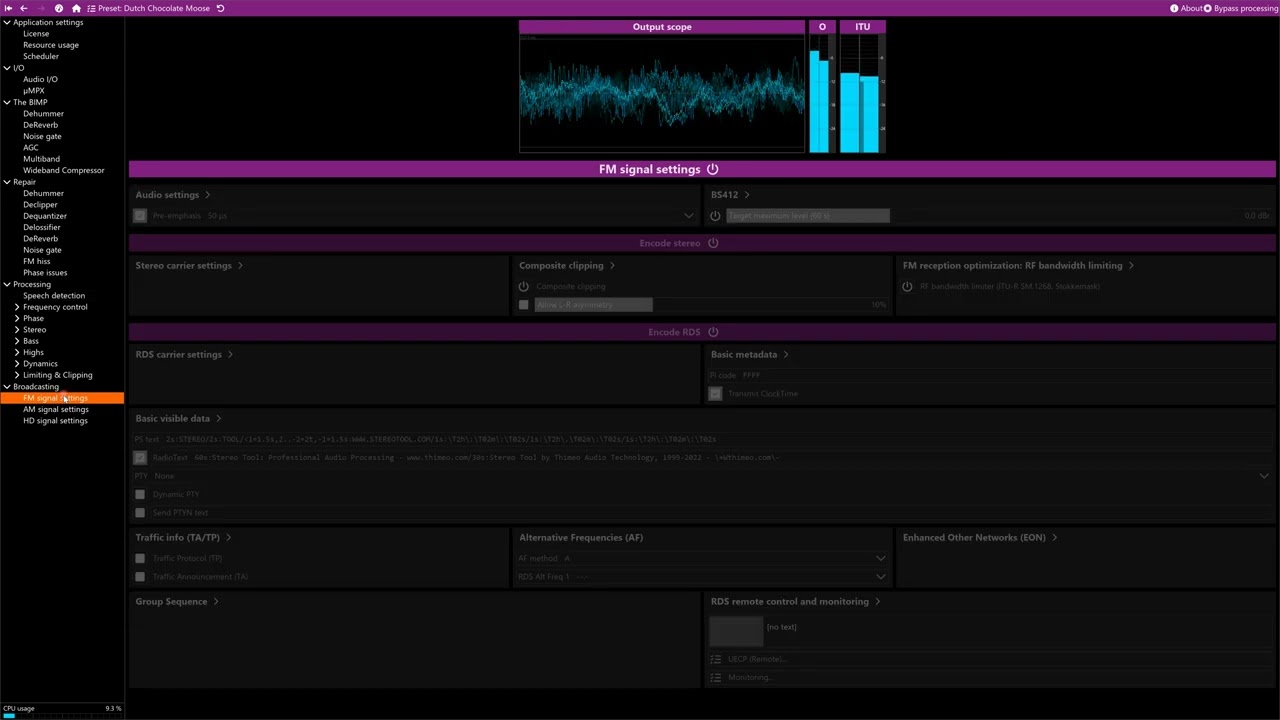1280x720 pixels.
Task: Open Scheduler in sidebar
Action: tap(41, 56)
